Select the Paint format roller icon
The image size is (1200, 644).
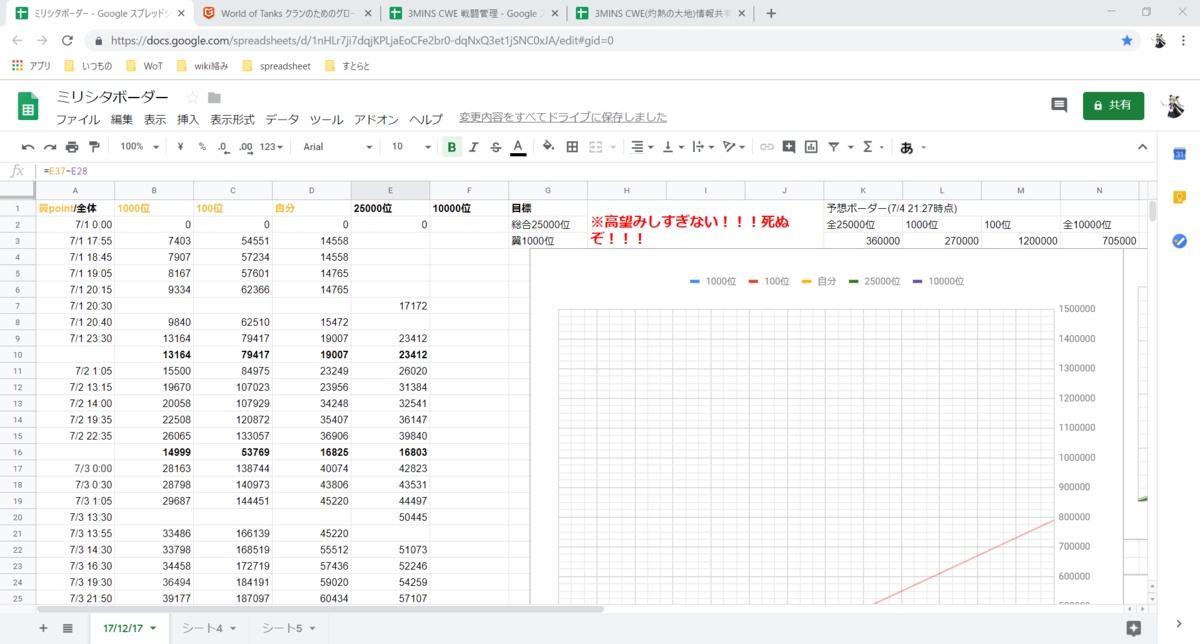pyautogui.click(x=95, y=147)
